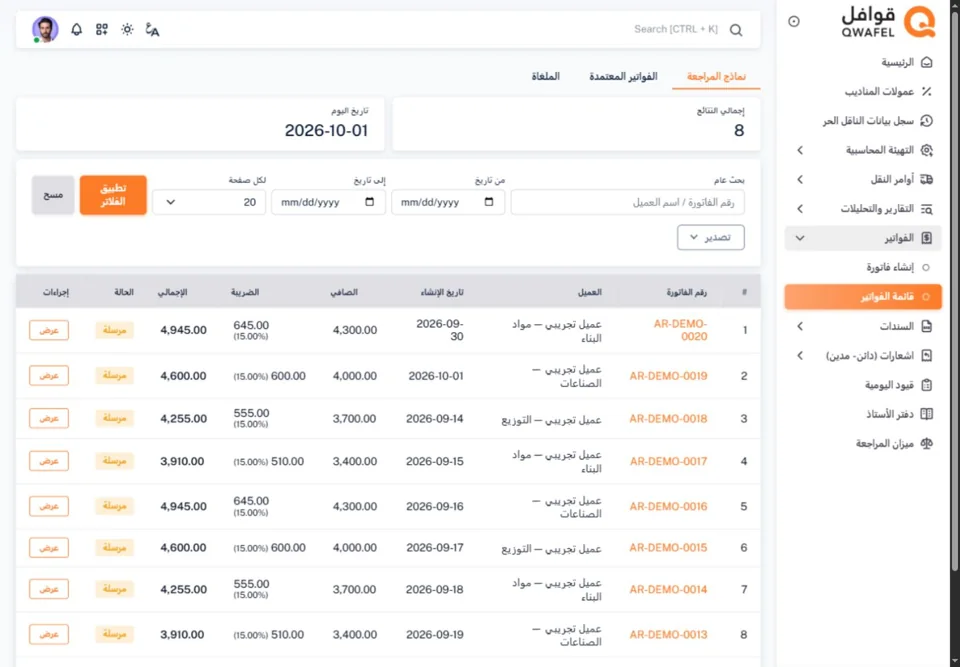
Task: Click the search magnifier icon
Action: point(736,30)
